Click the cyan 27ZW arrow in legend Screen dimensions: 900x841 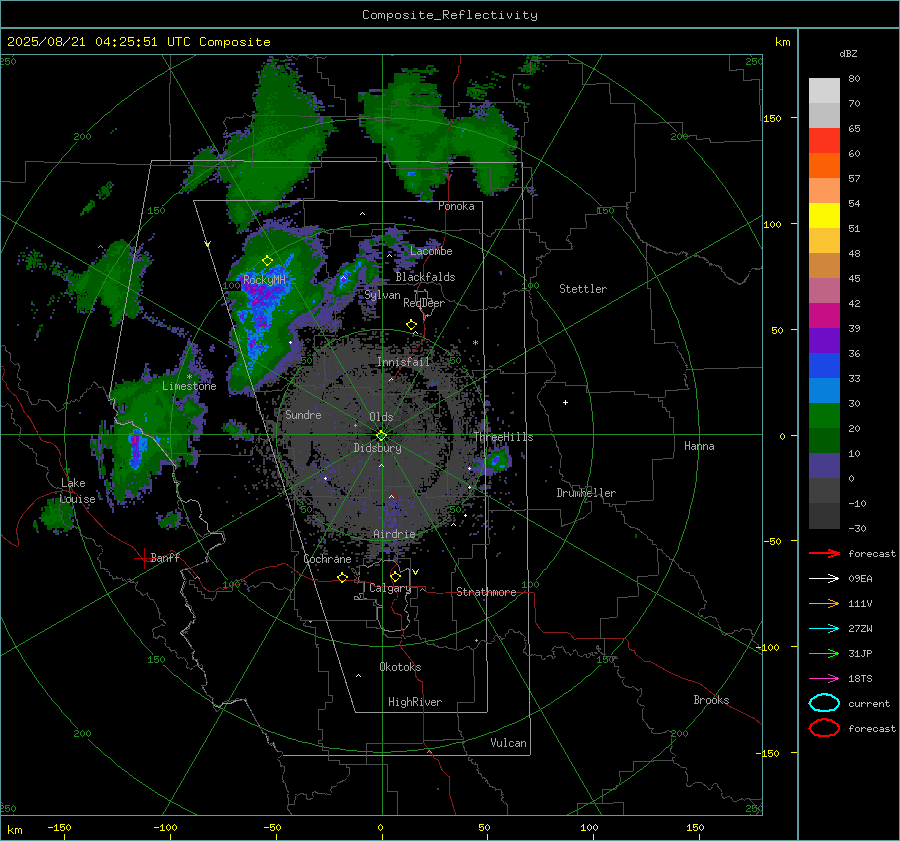point(824,629)
